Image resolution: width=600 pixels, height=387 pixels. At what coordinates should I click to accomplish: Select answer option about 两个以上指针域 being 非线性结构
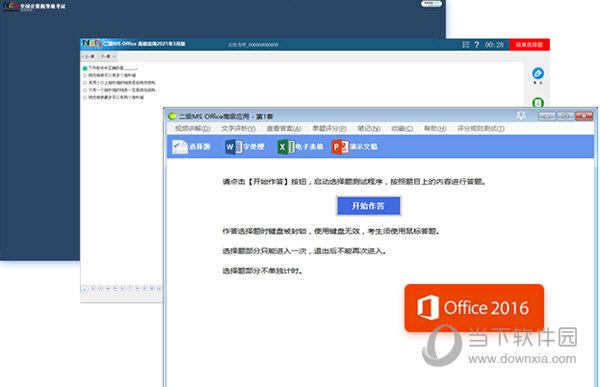[119, 83]
